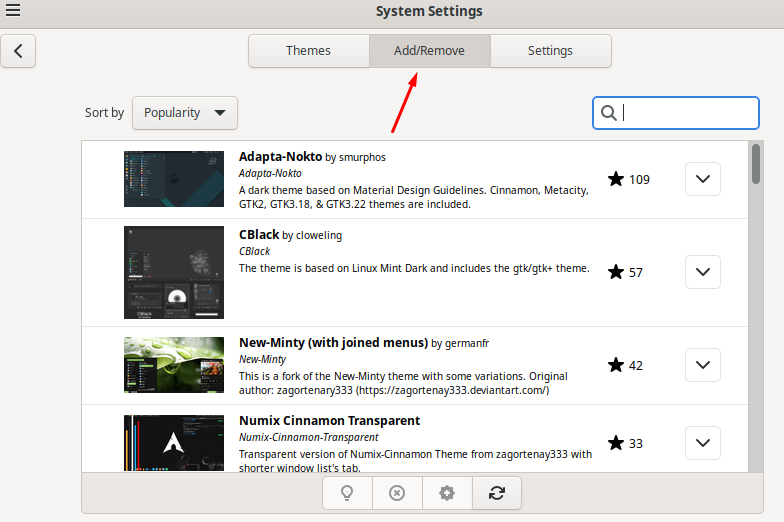Switch to the Themes tab

point(308,51)
